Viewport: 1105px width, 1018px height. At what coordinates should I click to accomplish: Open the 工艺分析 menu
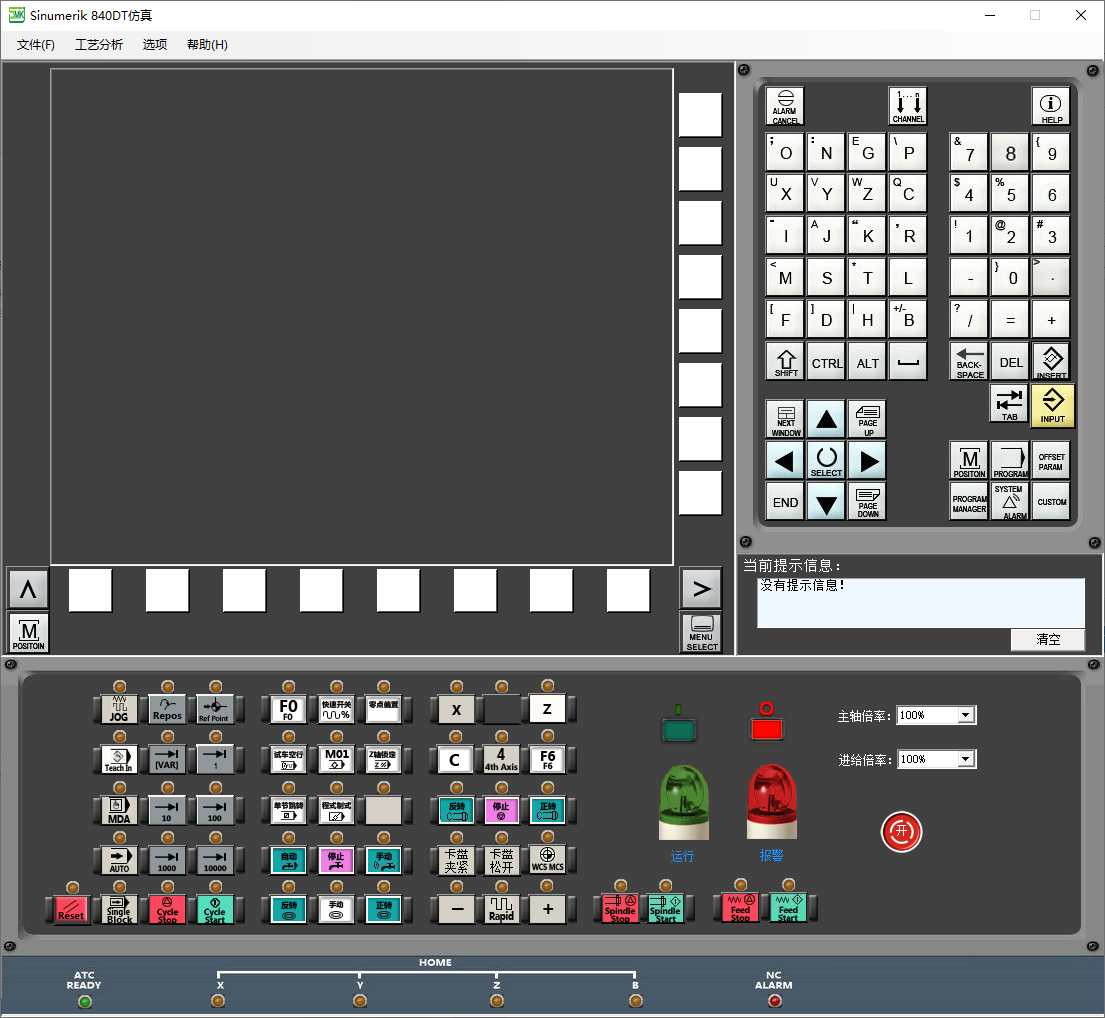99,45
